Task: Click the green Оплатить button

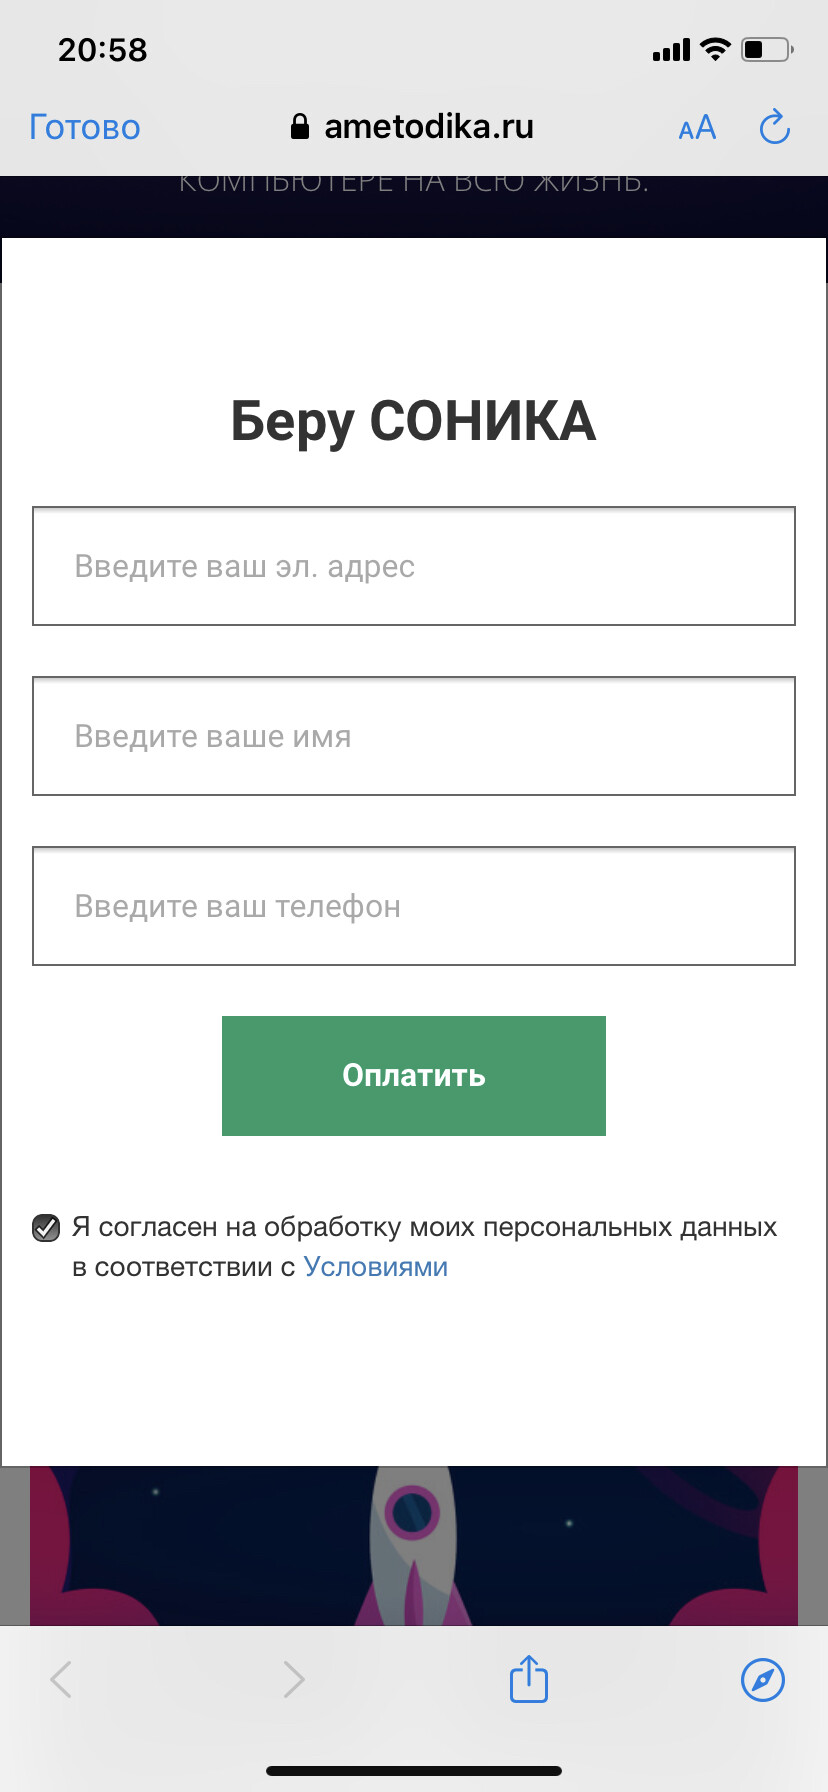Action: (414, 1076)
